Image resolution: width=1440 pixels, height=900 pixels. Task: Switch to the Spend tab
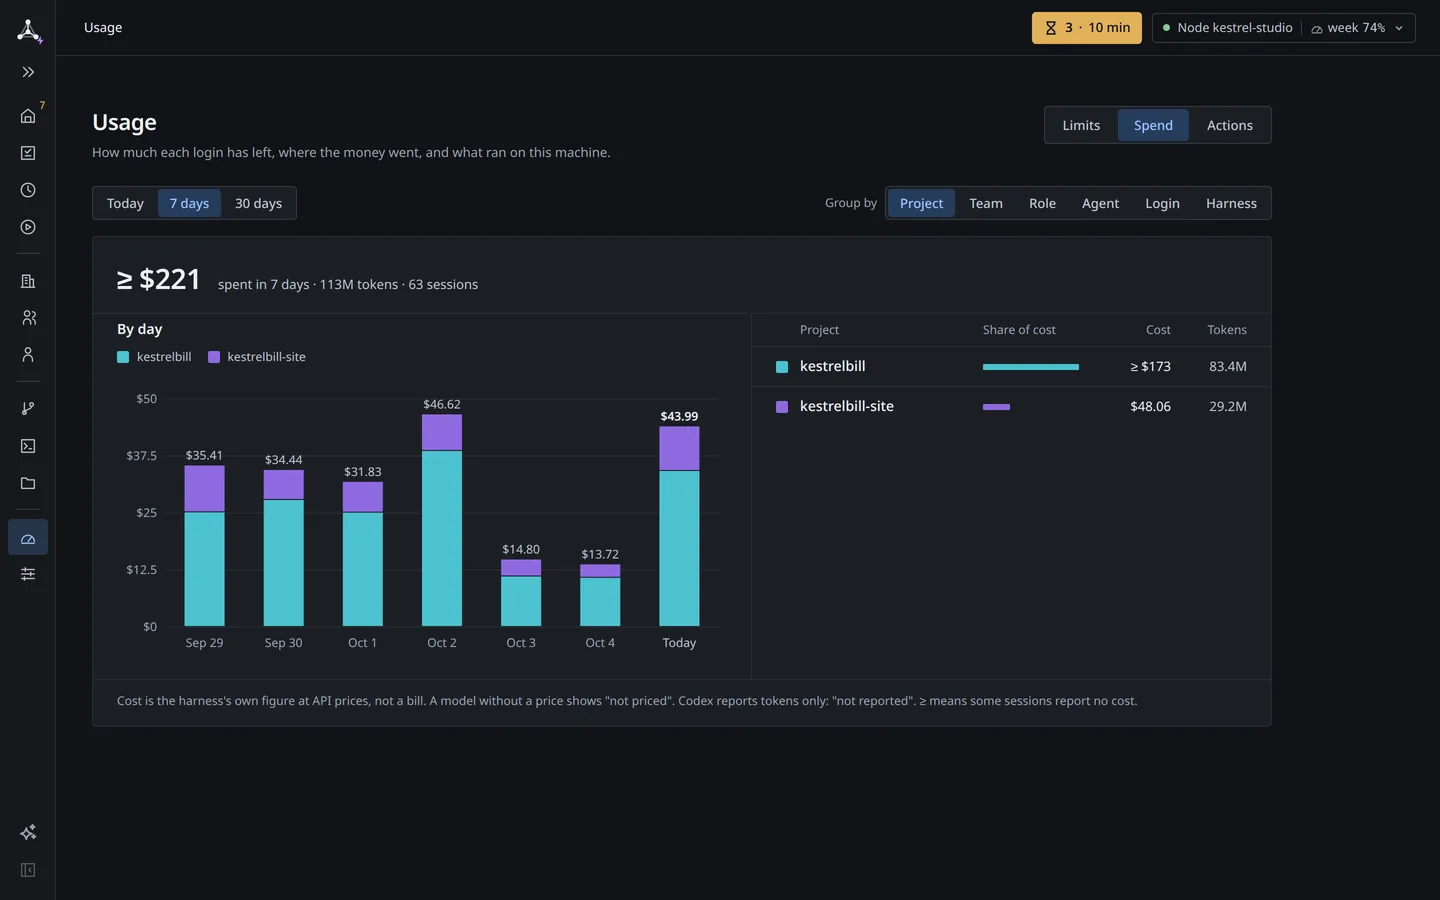[x=1153, y=125]
